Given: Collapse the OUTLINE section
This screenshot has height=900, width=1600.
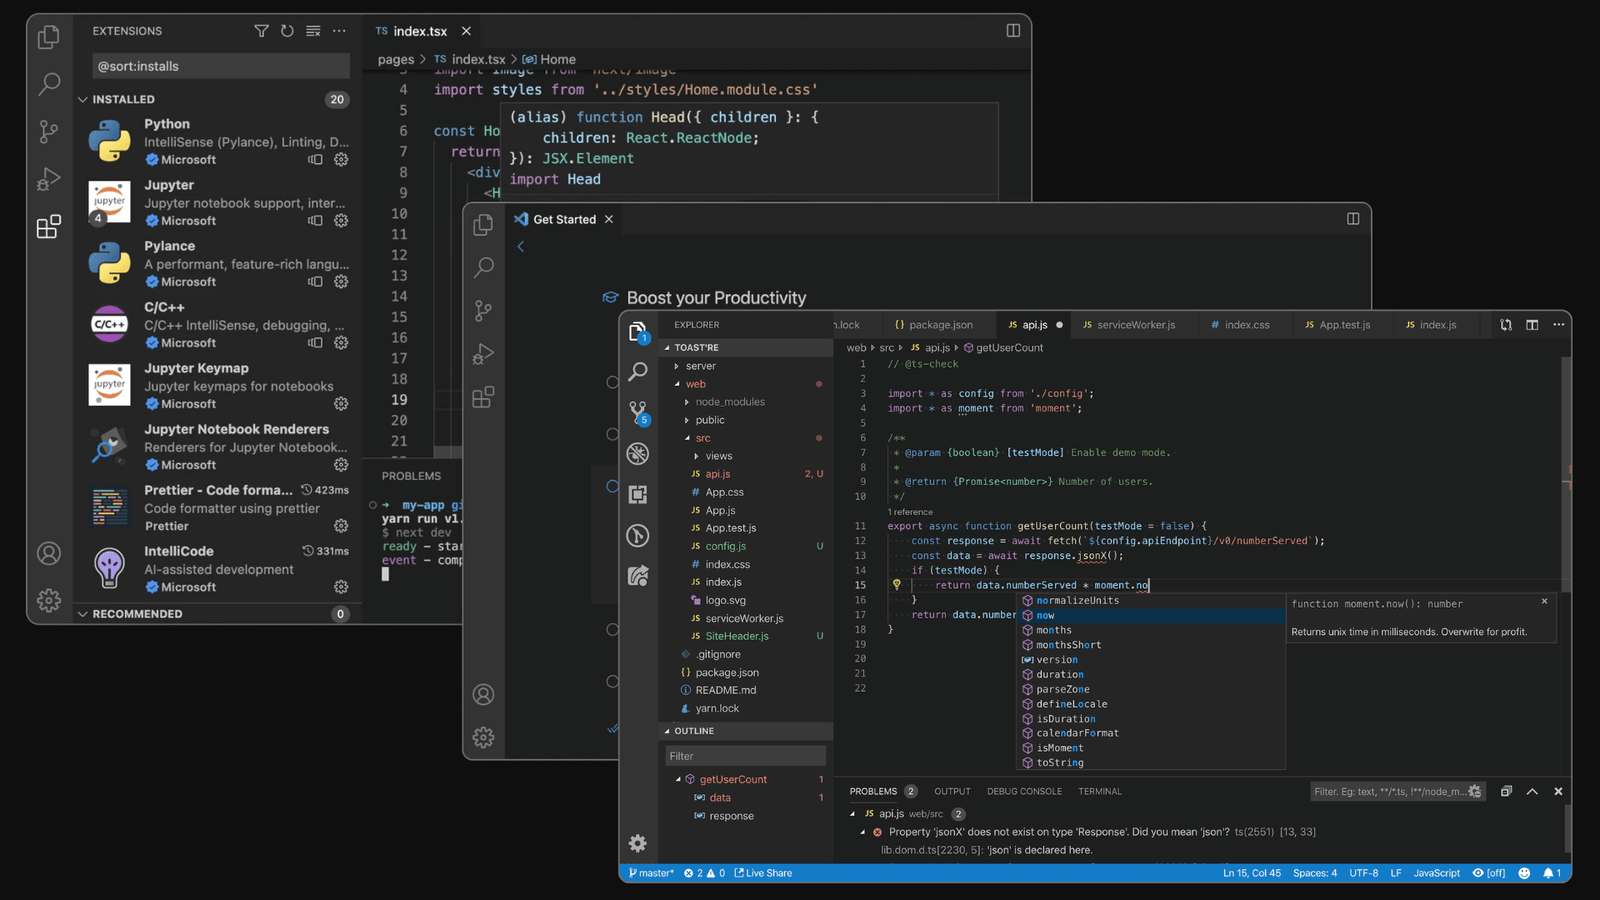Looking at the screenshot, I should tap(693, 731).
